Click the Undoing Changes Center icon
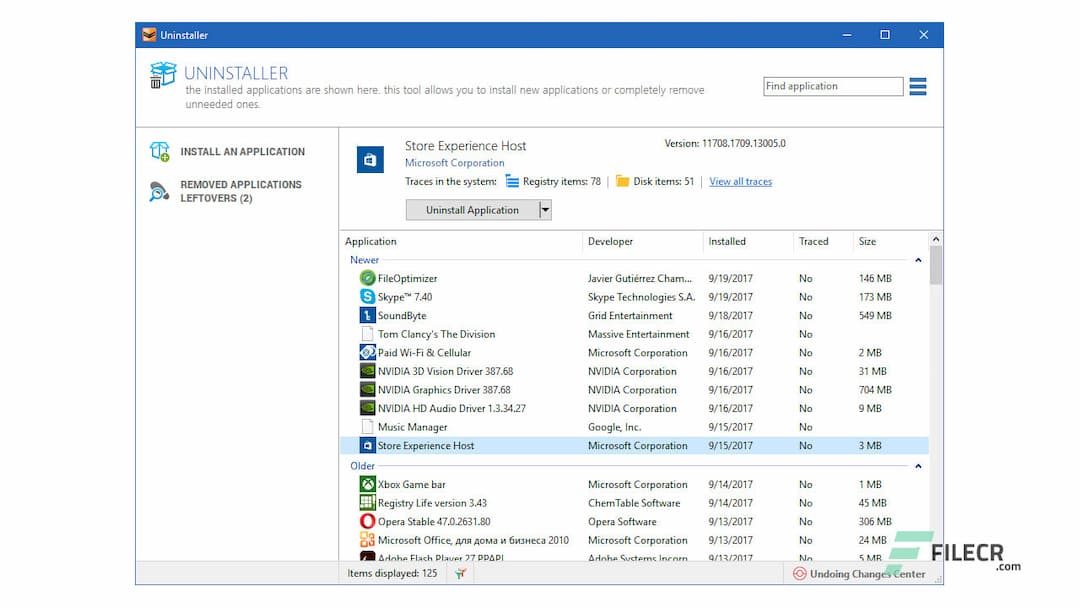This screenshot has width=1080, height=608. click(x=800, y=574)
